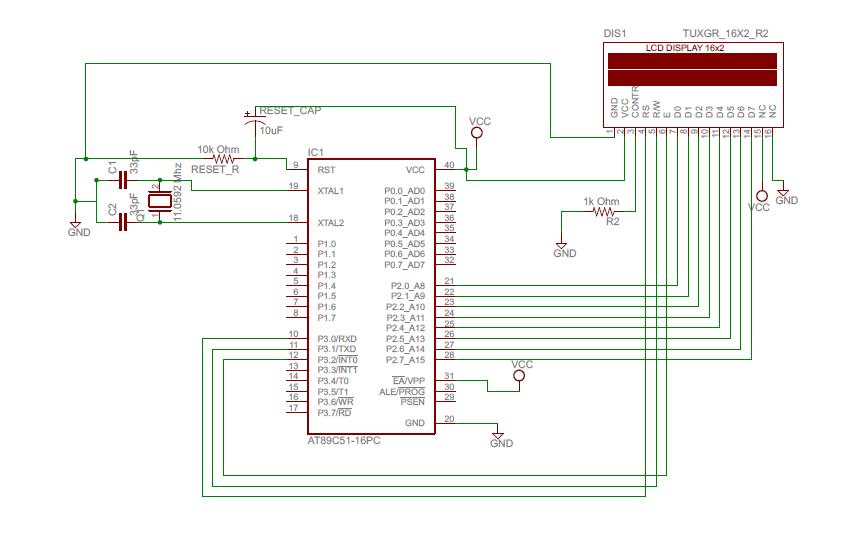
Task: Click the P3.2/INT0 pin label
Action: [x=338, y=360]
